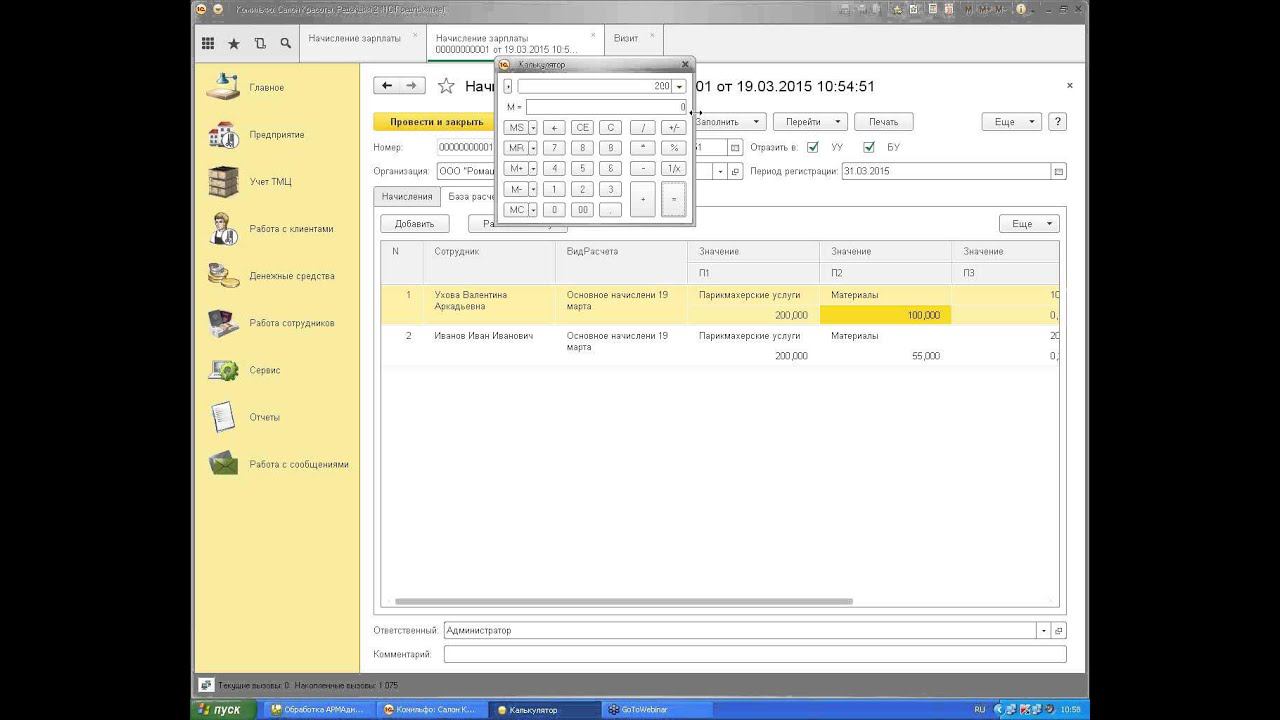Select highlighted Материалы value 100,000 cell
Image resolution: width=1280 pixels, height=720 pixels.
click(x=885, y=315)
